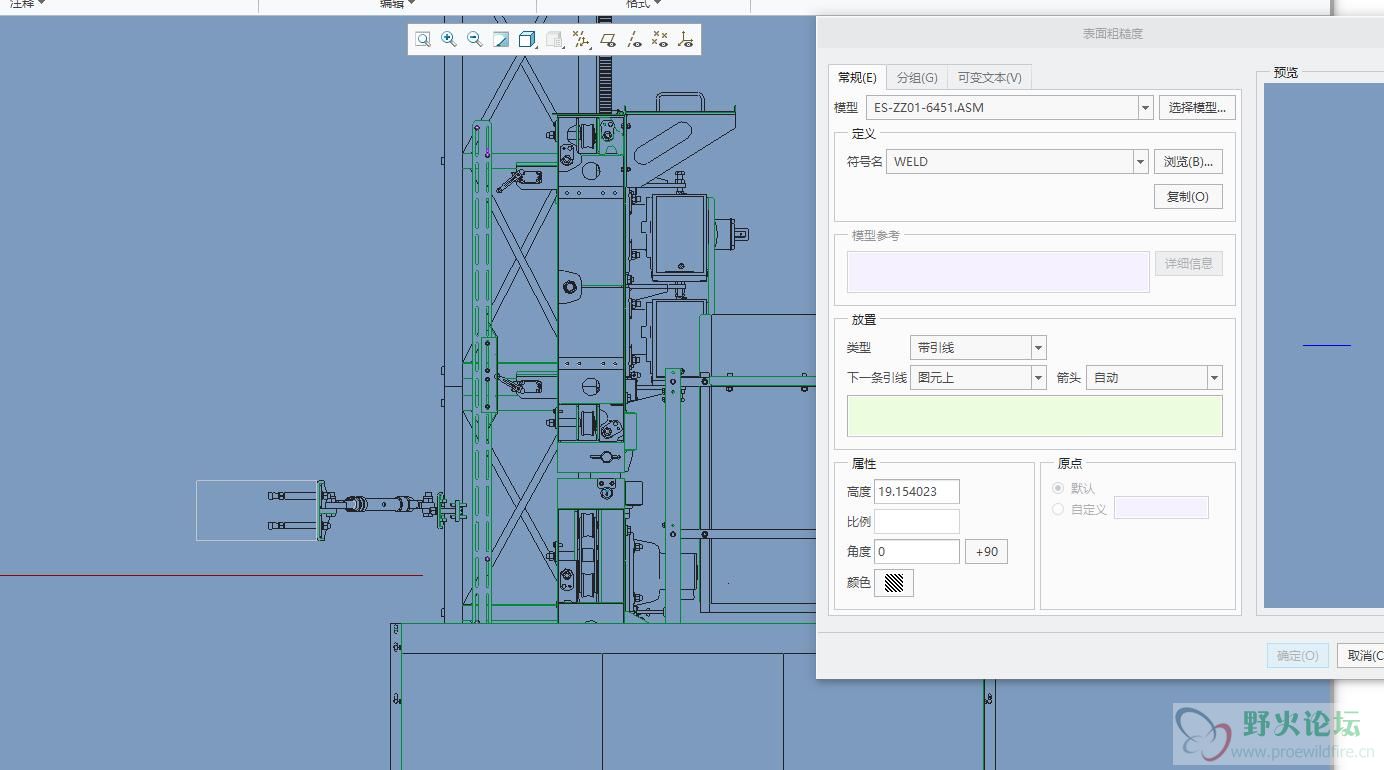Viewport: 1384px width, 770px height.
Task: Open the 箭头 自动 dropdown
Action: 1215,377
